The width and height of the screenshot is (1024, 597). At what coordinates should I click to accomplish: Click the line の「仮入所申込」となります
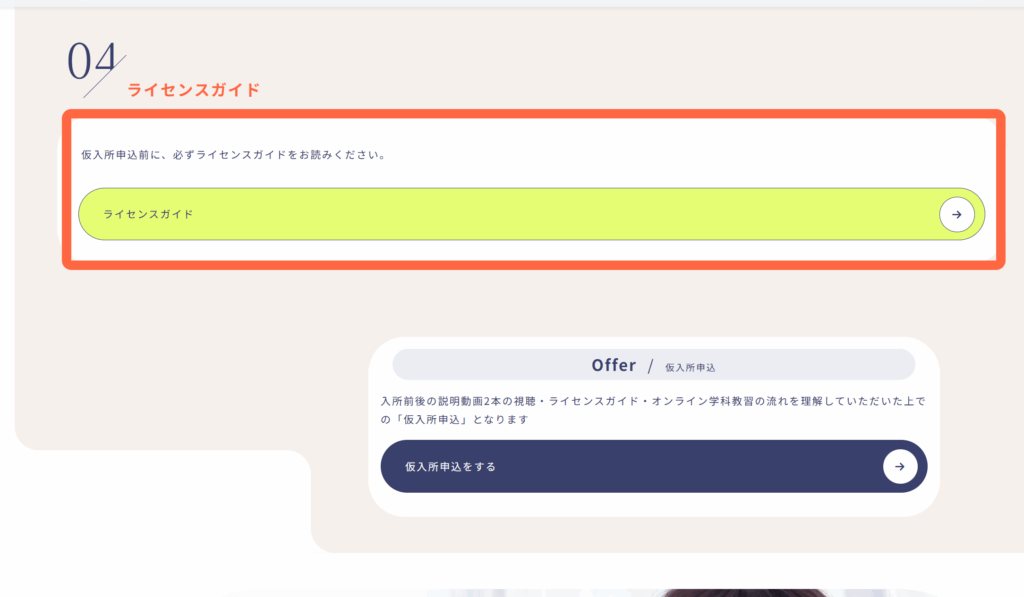point(455,419)
